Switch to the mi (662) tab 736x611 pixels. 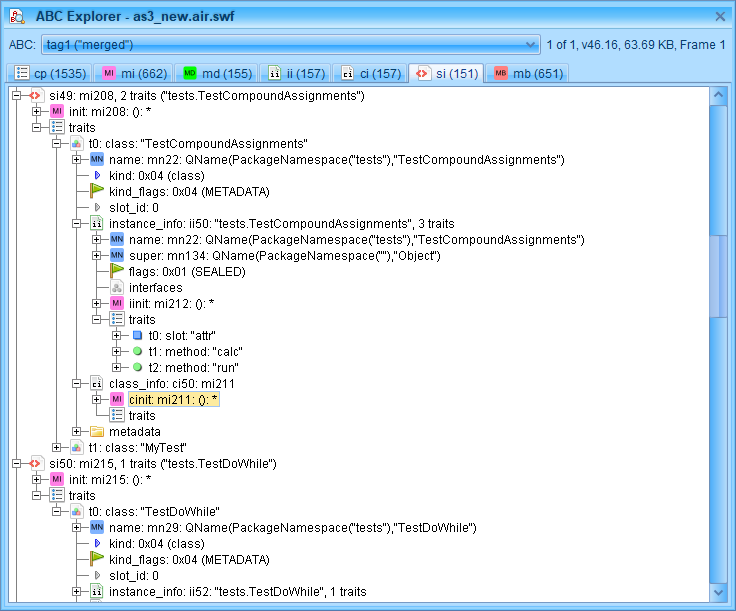[x=134, y=74]
